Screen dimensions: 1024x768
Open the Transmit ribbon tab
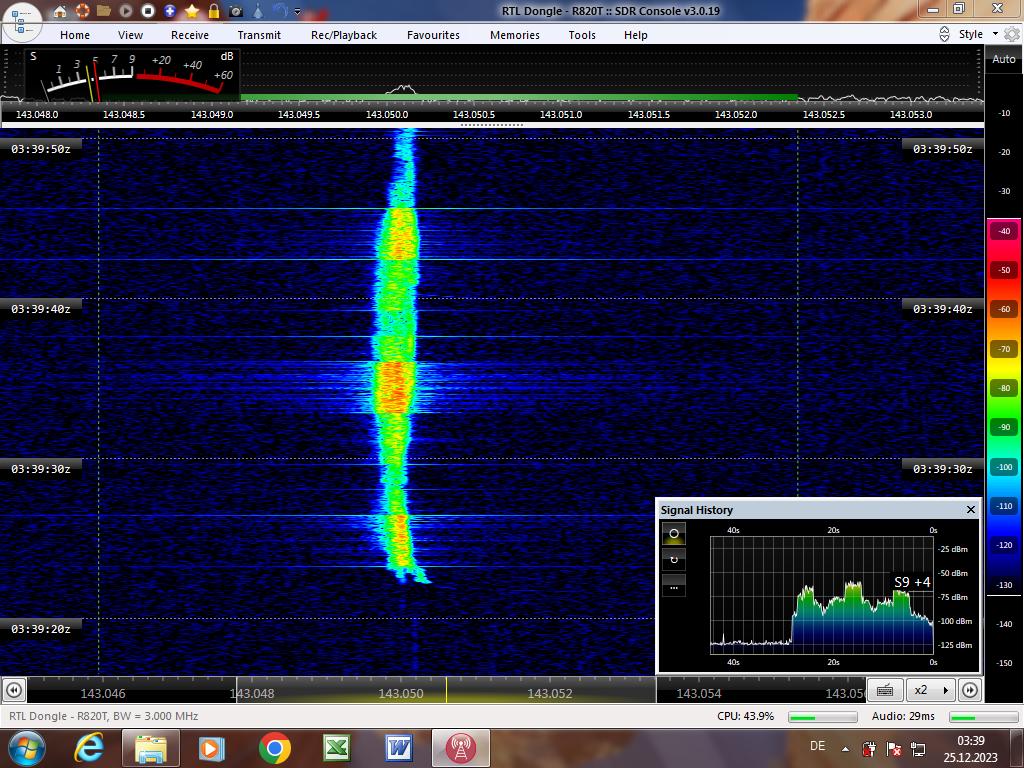point(259,35)
